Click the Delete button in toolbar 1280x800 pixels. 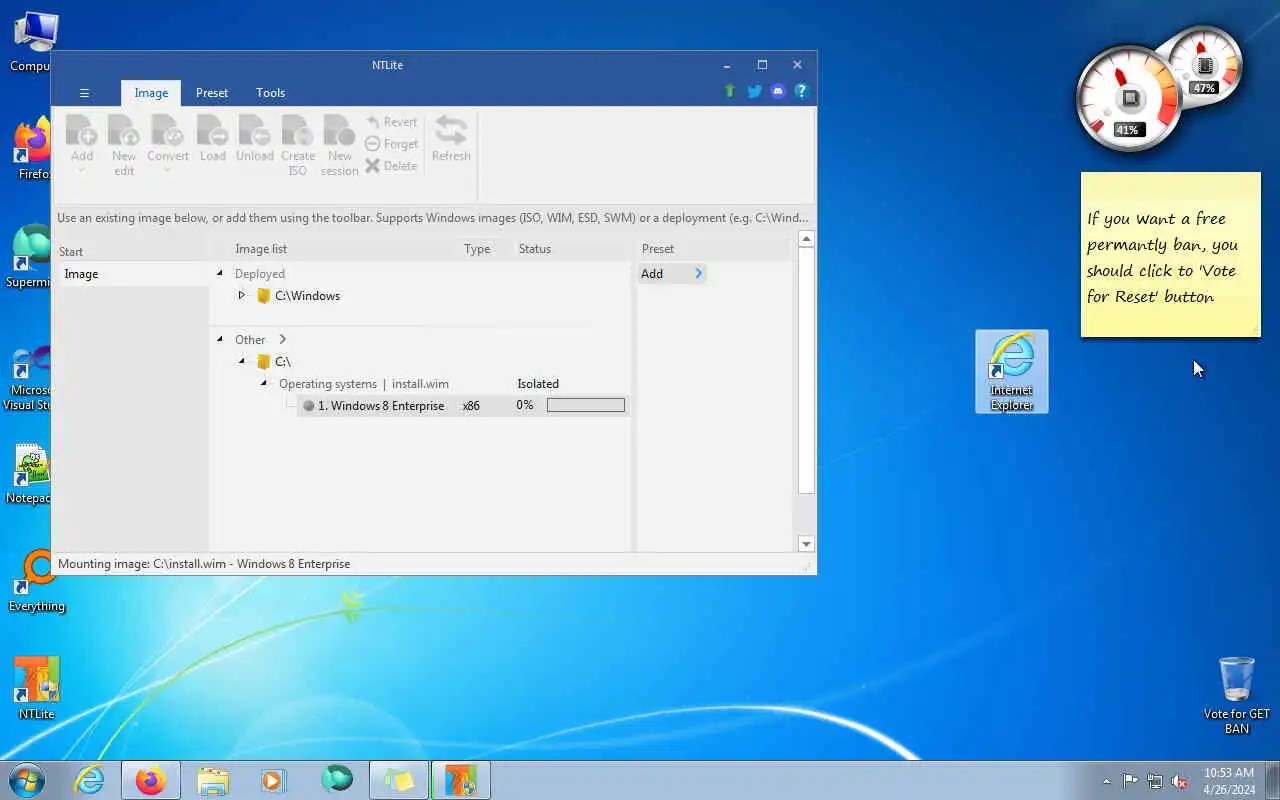click(x=391, y=166)
